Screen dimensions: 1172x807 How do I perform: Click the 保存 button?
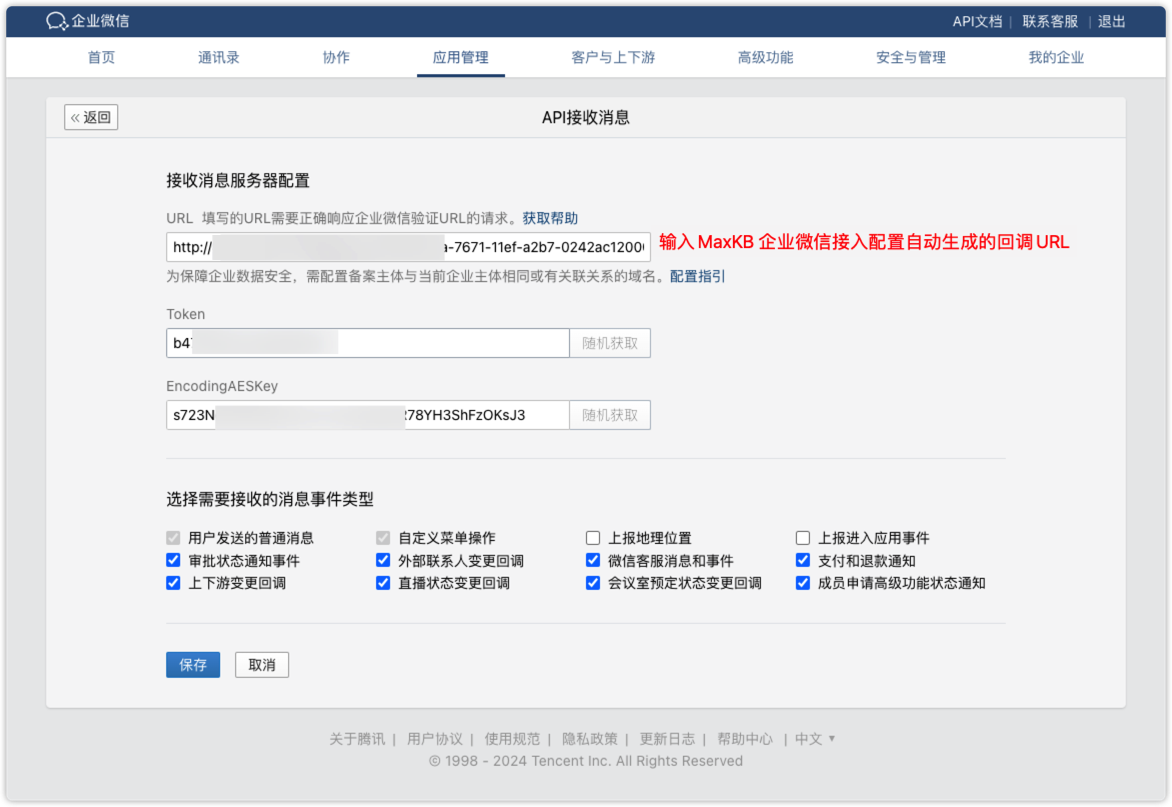(x=192, y=664)
